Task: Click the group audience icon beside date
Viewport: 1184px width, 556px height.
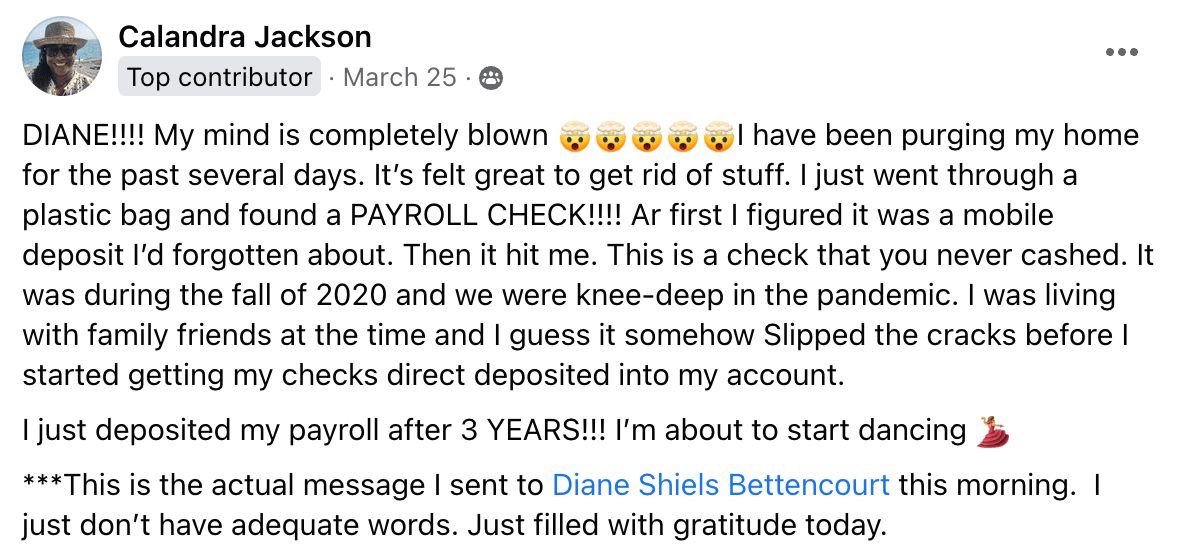Action: tap(491, 77)
